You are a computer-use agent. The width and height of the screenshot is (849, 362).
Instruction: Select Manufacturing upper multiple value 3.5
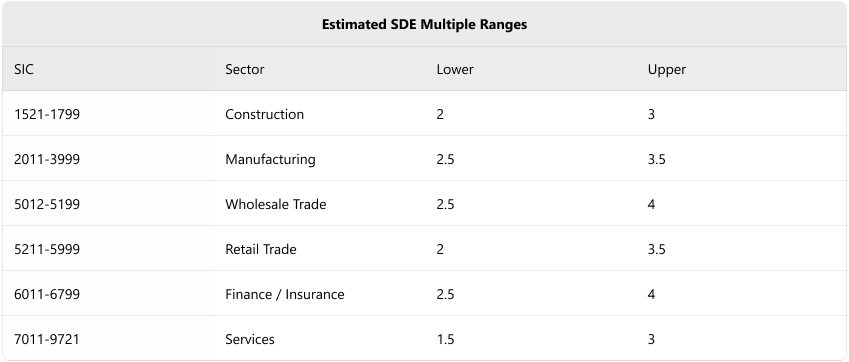pyautogui.click(x=656, y=159)
